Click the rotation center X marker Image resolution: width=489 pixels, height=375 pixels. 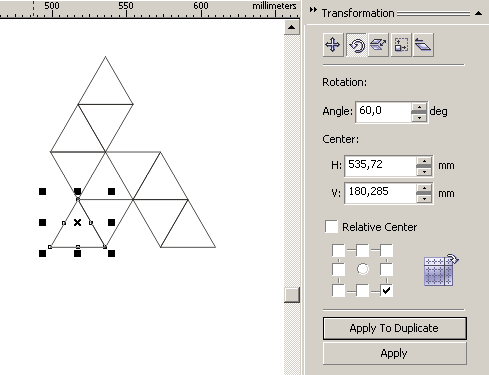77,222
